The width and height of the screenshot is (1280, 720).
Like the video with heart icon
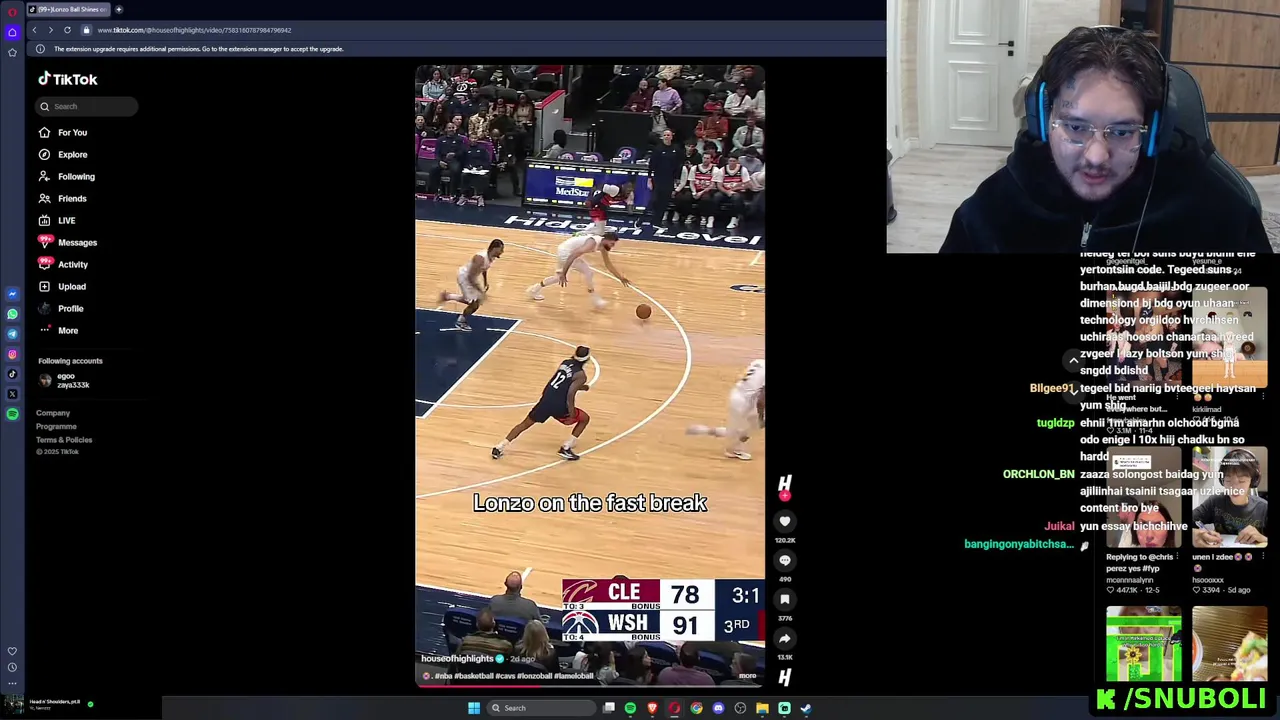coord(785,521)
